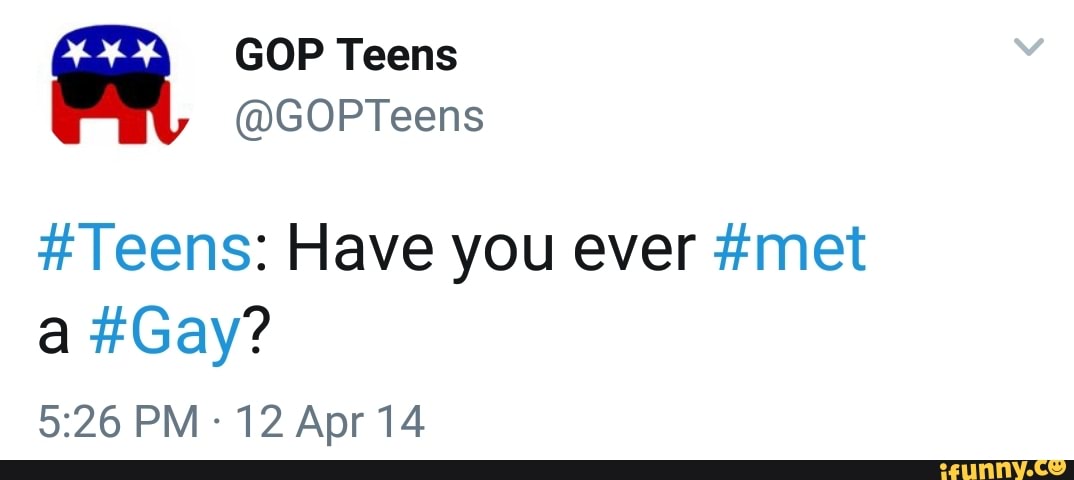
Task: Click the GOP elephant avatar
Action: [111, 87]
